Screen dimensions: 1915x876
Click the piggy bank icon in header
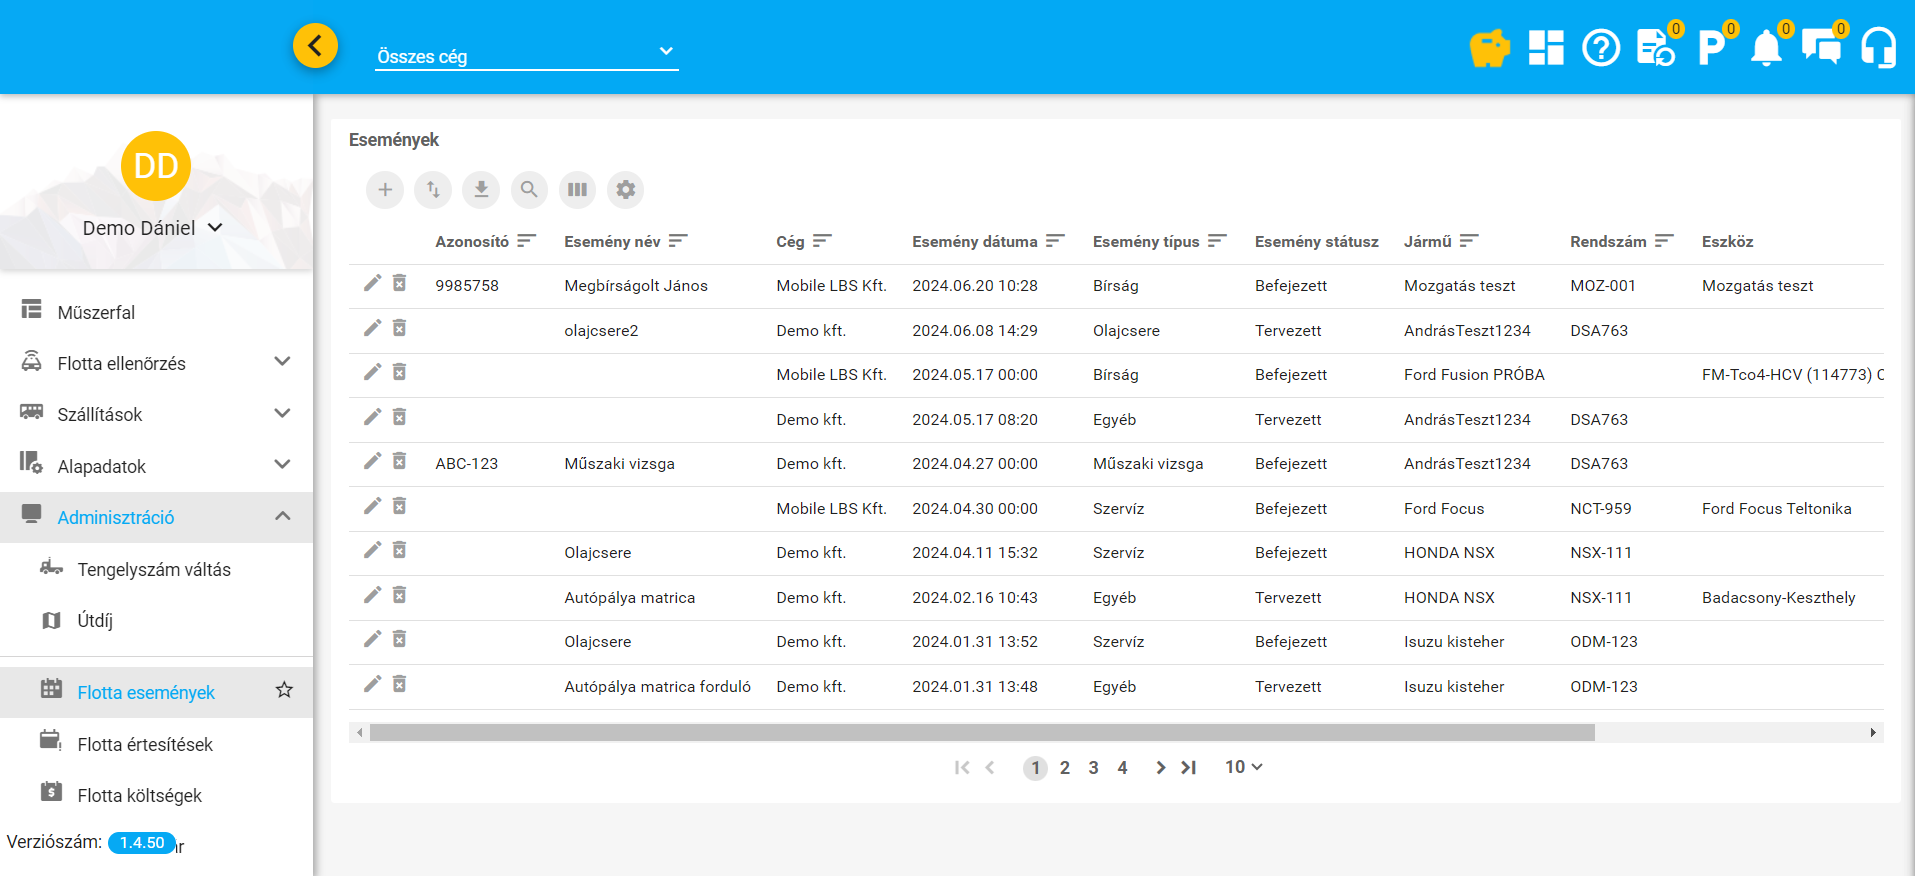[1489, 47]
